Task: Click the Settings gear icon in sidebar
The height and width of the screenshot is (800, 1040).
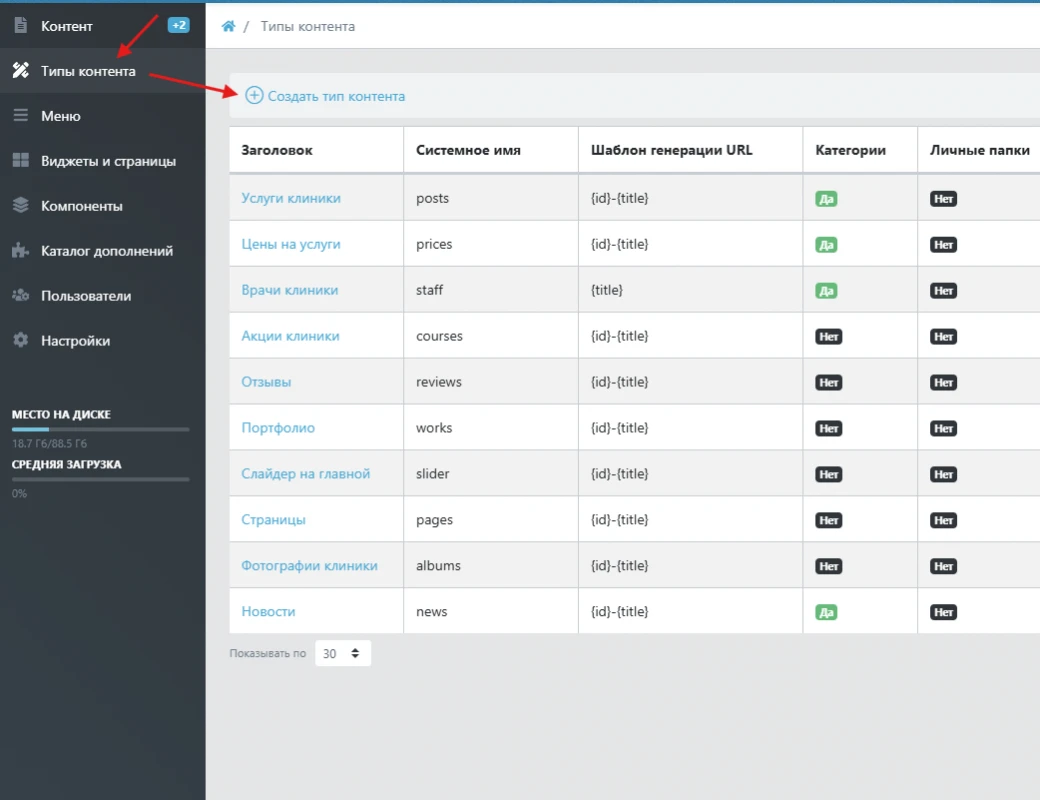Action: [20, 341]
